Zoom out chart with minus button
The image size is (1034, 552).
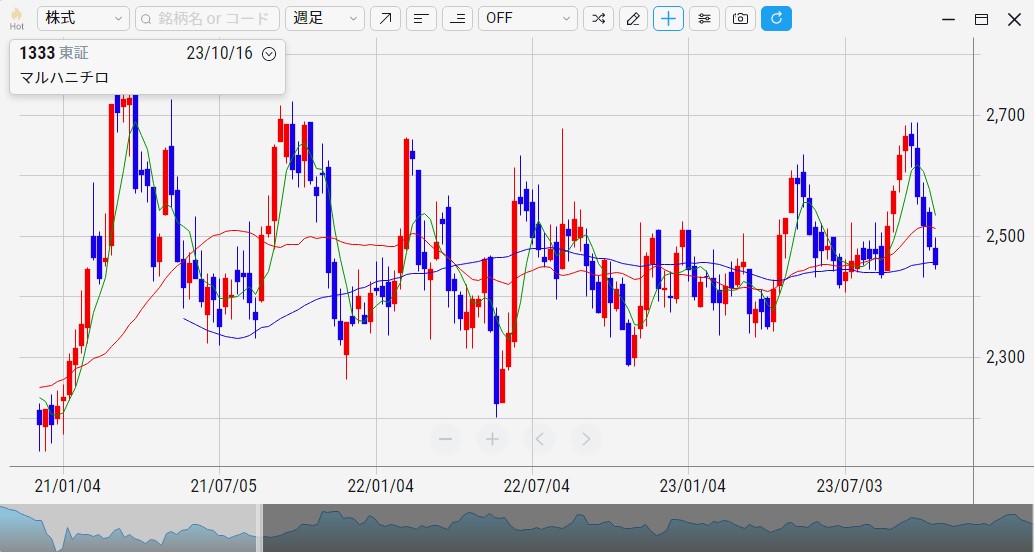(446, 438)
